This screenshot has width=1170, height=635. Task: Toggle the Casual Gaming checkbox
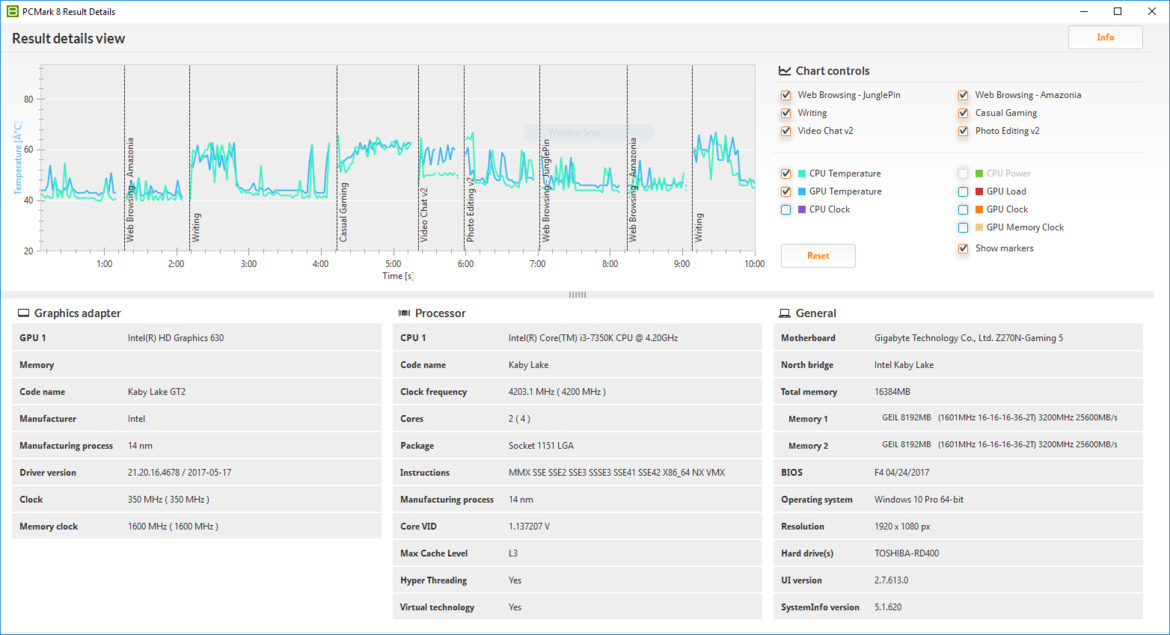pos(963,113)
